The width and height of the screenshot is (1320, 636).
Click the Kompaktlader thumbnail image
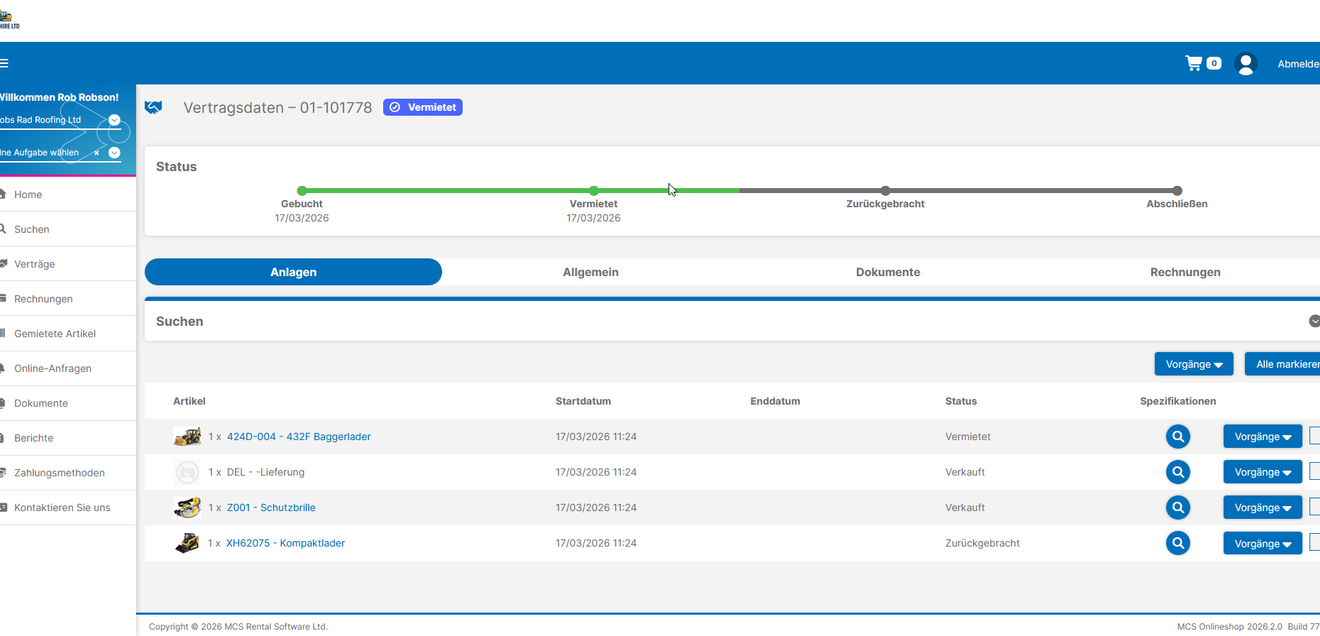pyautogui.click(x=187, y=543)
